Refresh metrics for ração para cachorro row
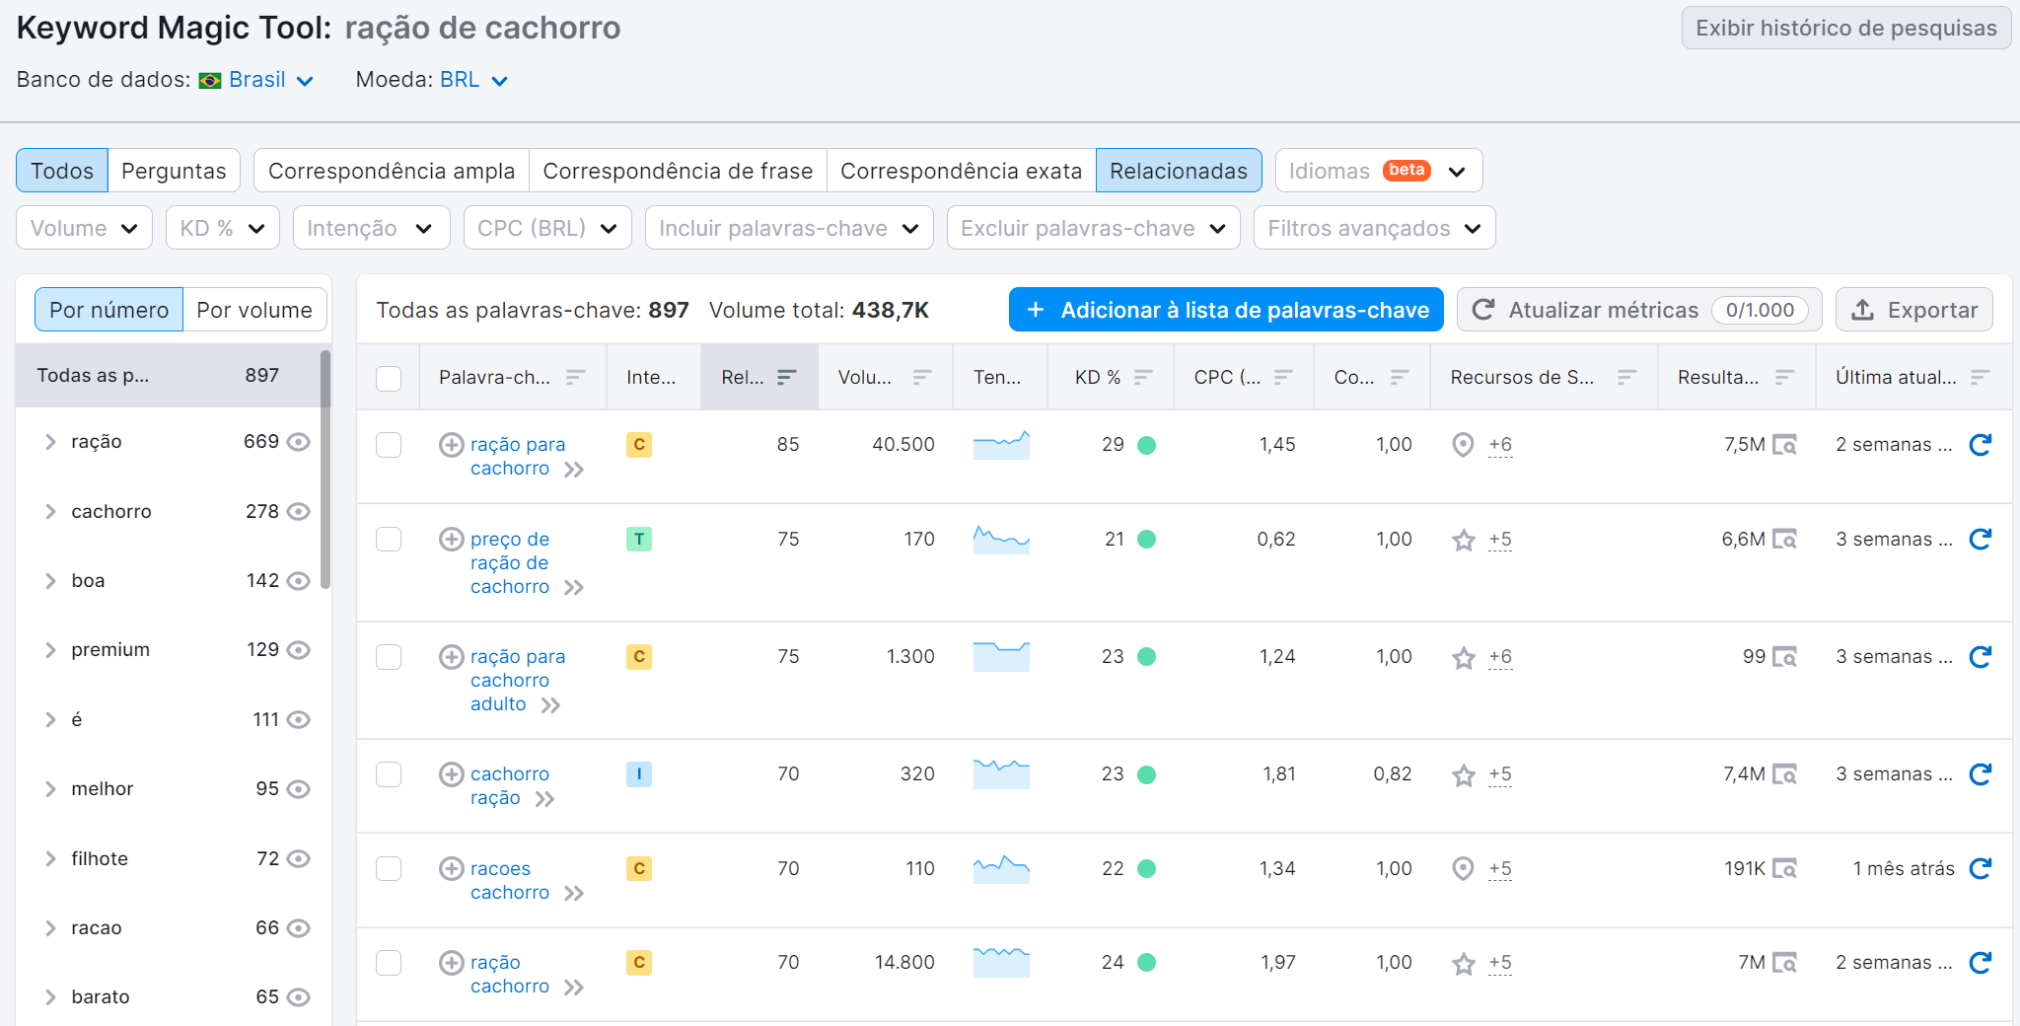 click(x=1980, y=444)
